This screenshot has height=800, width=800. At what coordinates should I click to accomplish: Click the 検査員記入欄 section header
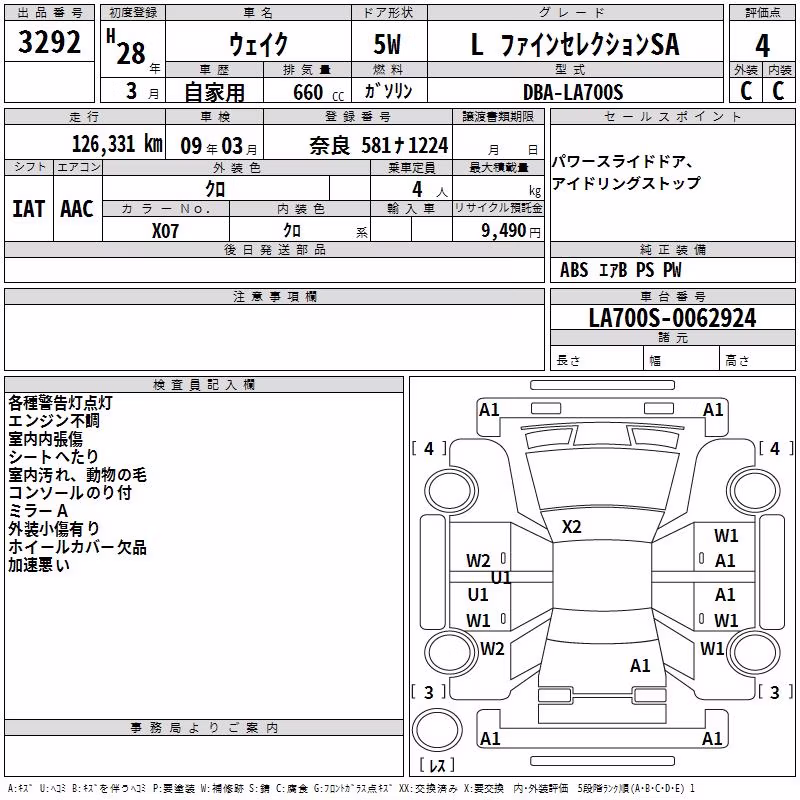(204, 385)
